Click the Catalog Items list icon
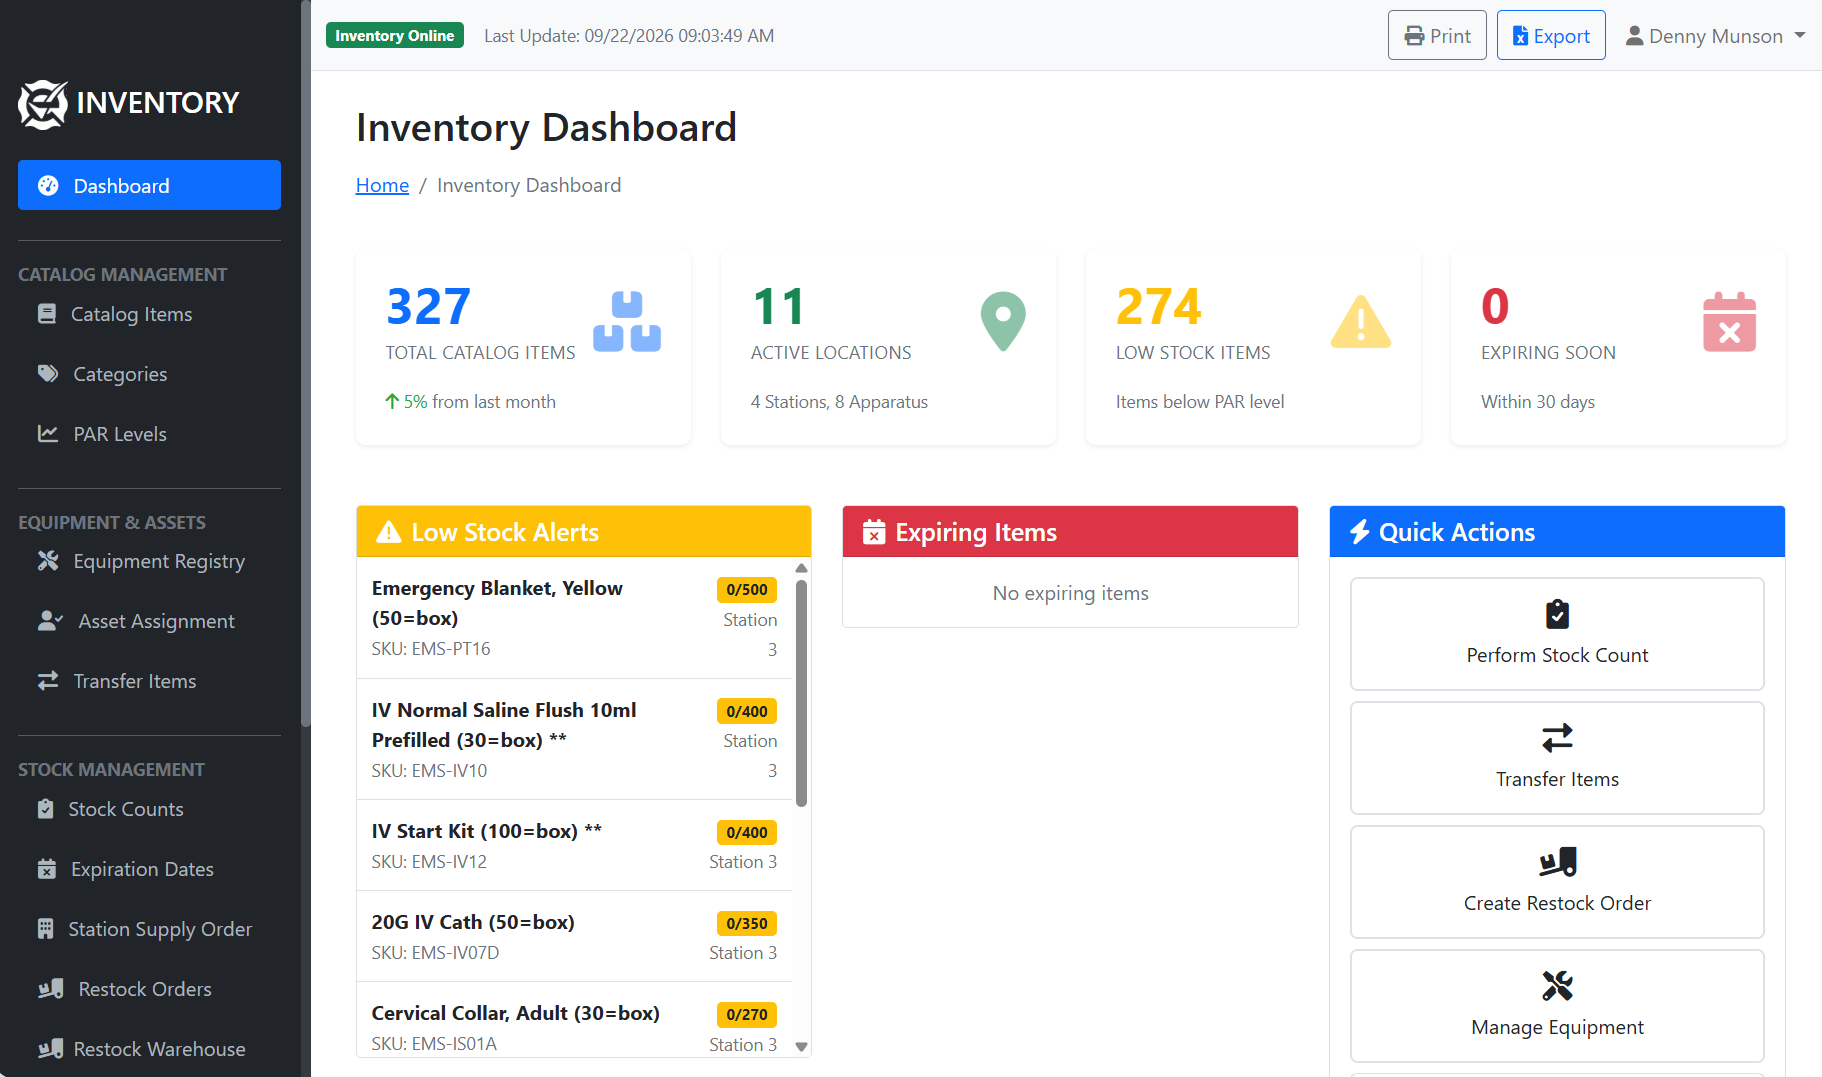The height and width of the screenshot is (1077, 1822). (x=47, y=314)
